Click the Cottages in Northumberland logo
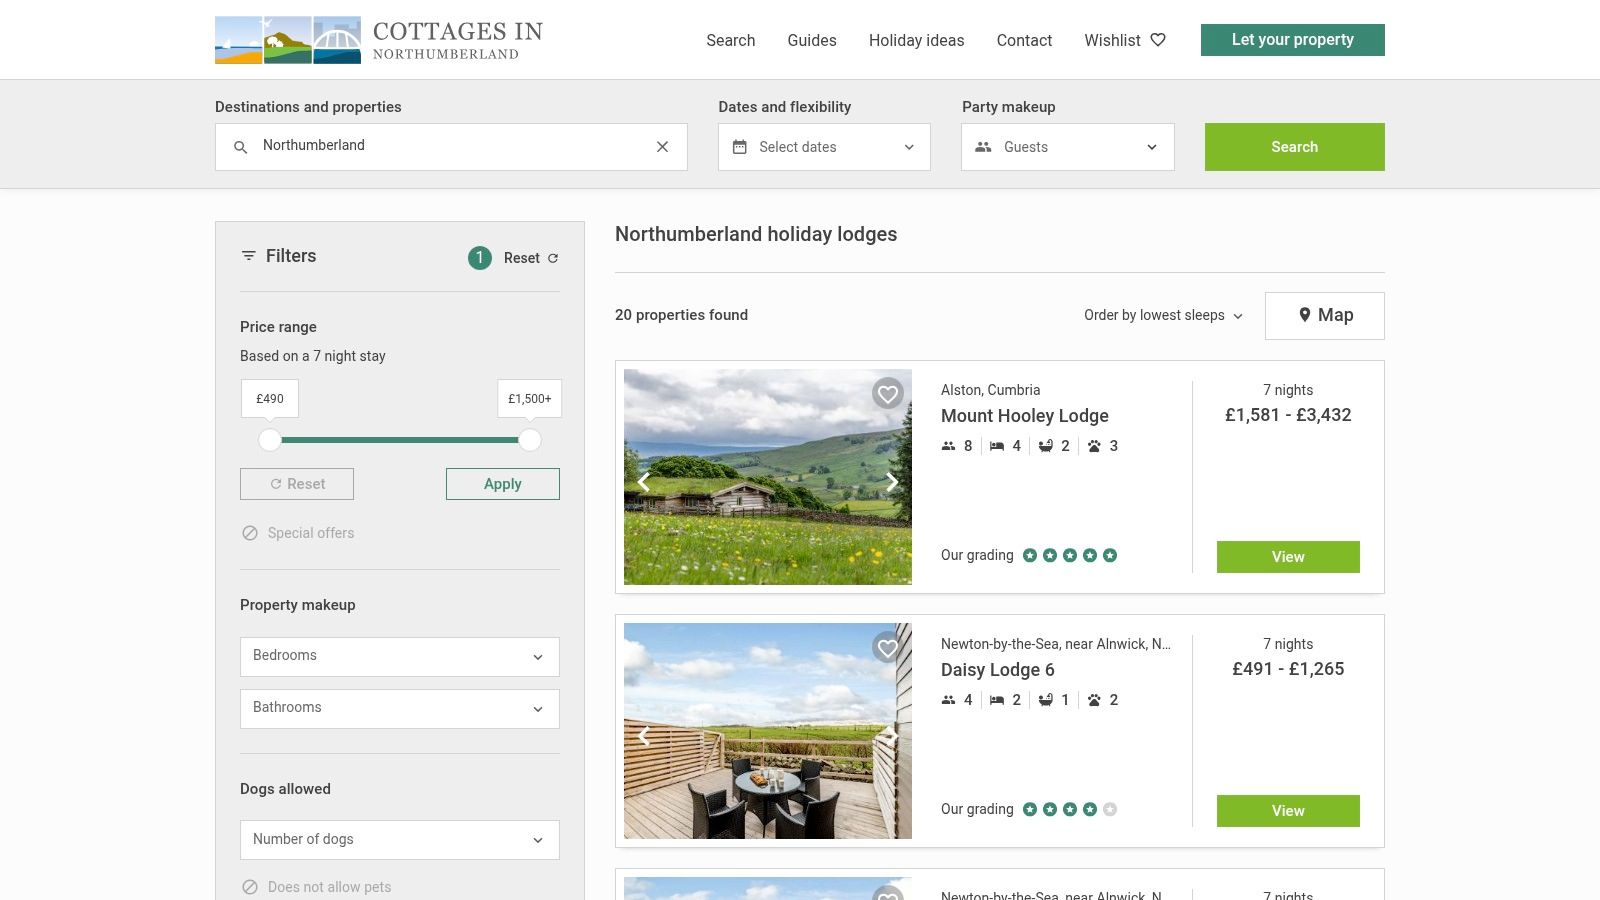The image size is (1600, 900). tap(379, 40)
